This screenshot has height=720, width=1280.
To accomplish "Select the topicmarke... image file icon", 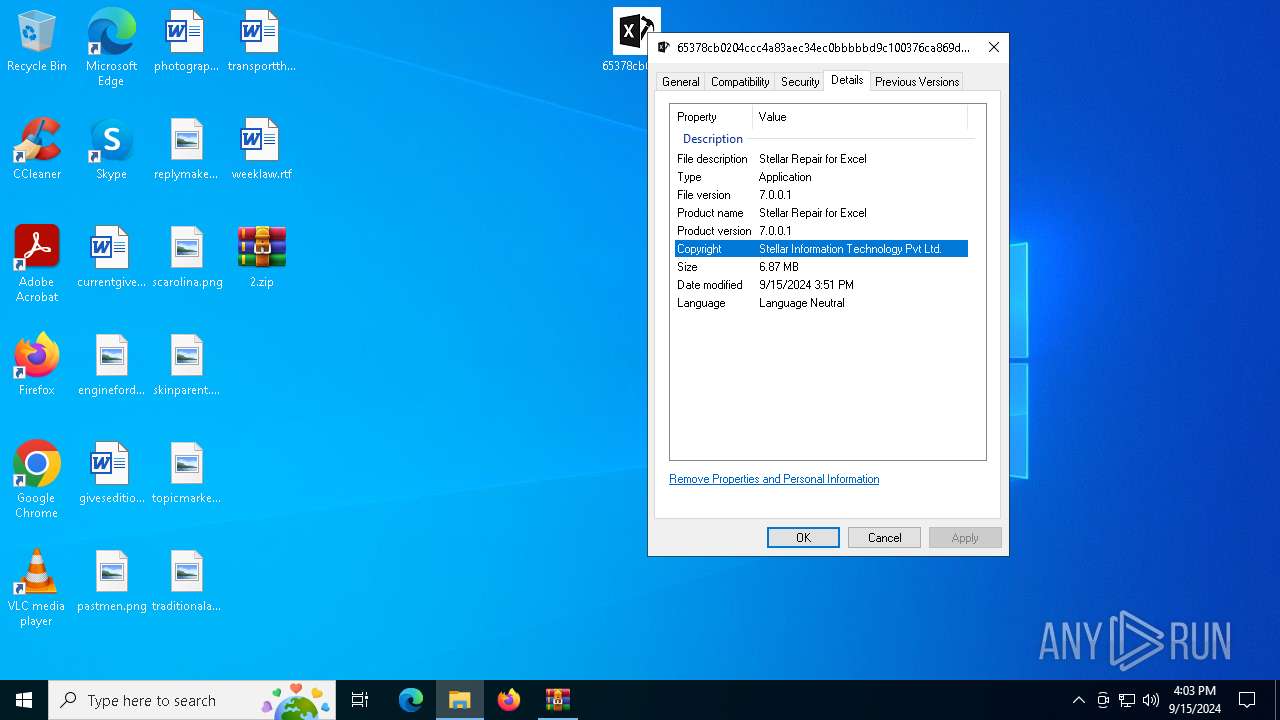I will pos(186,474).
